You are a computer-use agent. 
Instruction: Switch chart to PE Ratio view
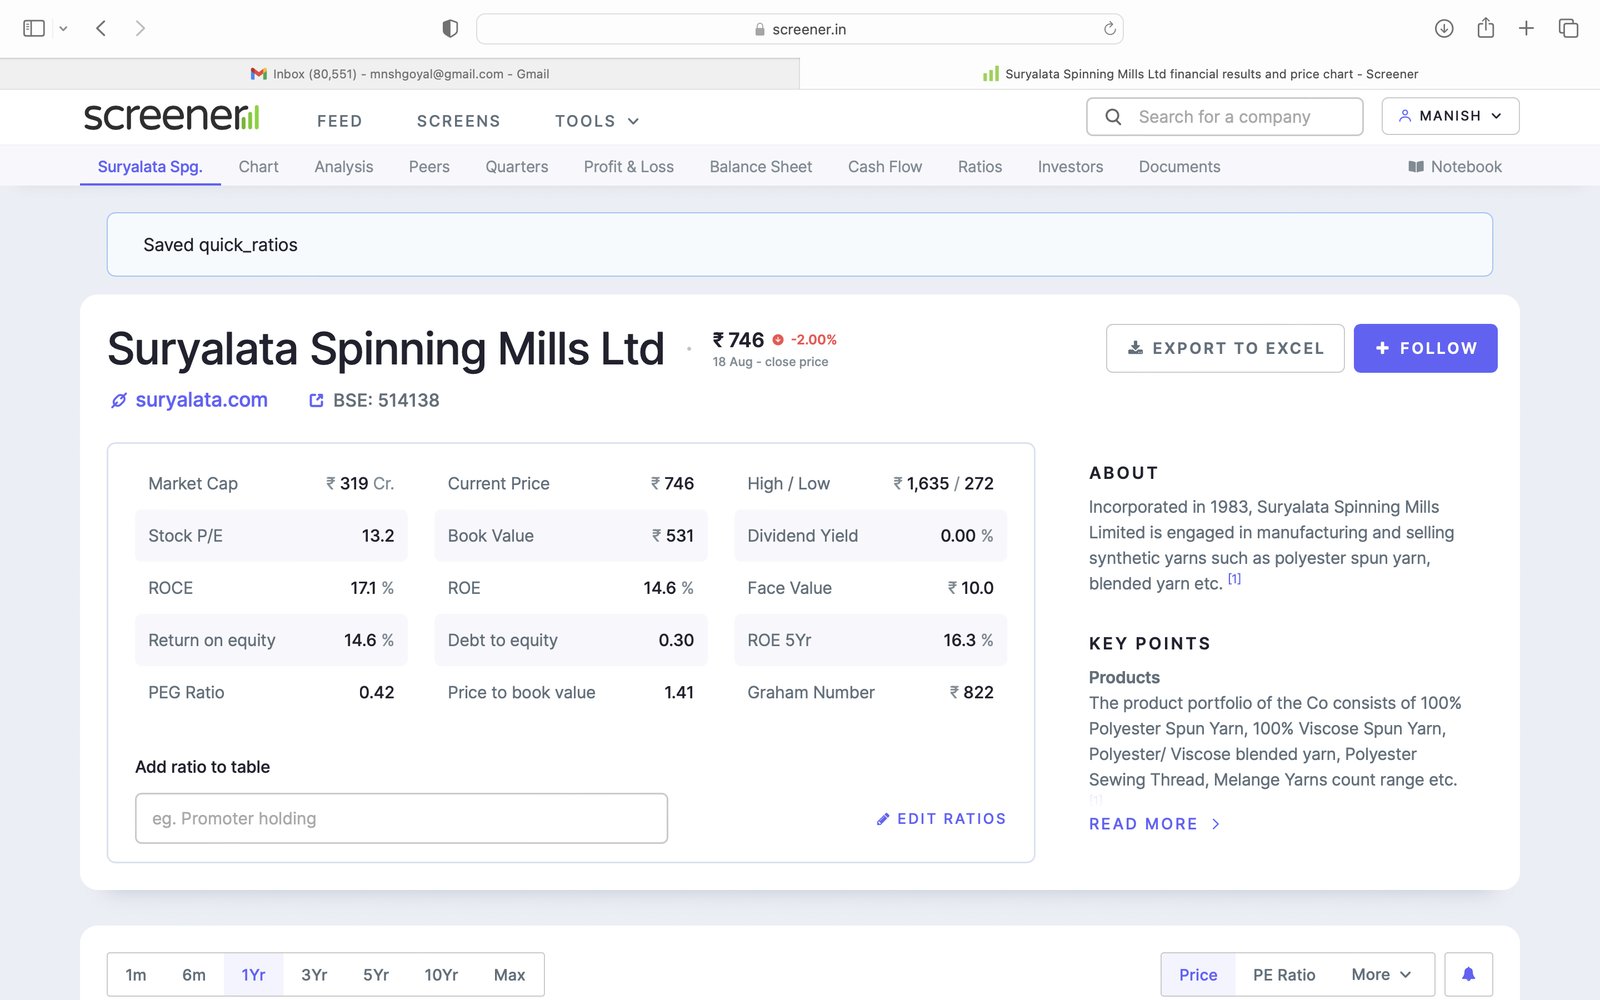click(1284, 975)
